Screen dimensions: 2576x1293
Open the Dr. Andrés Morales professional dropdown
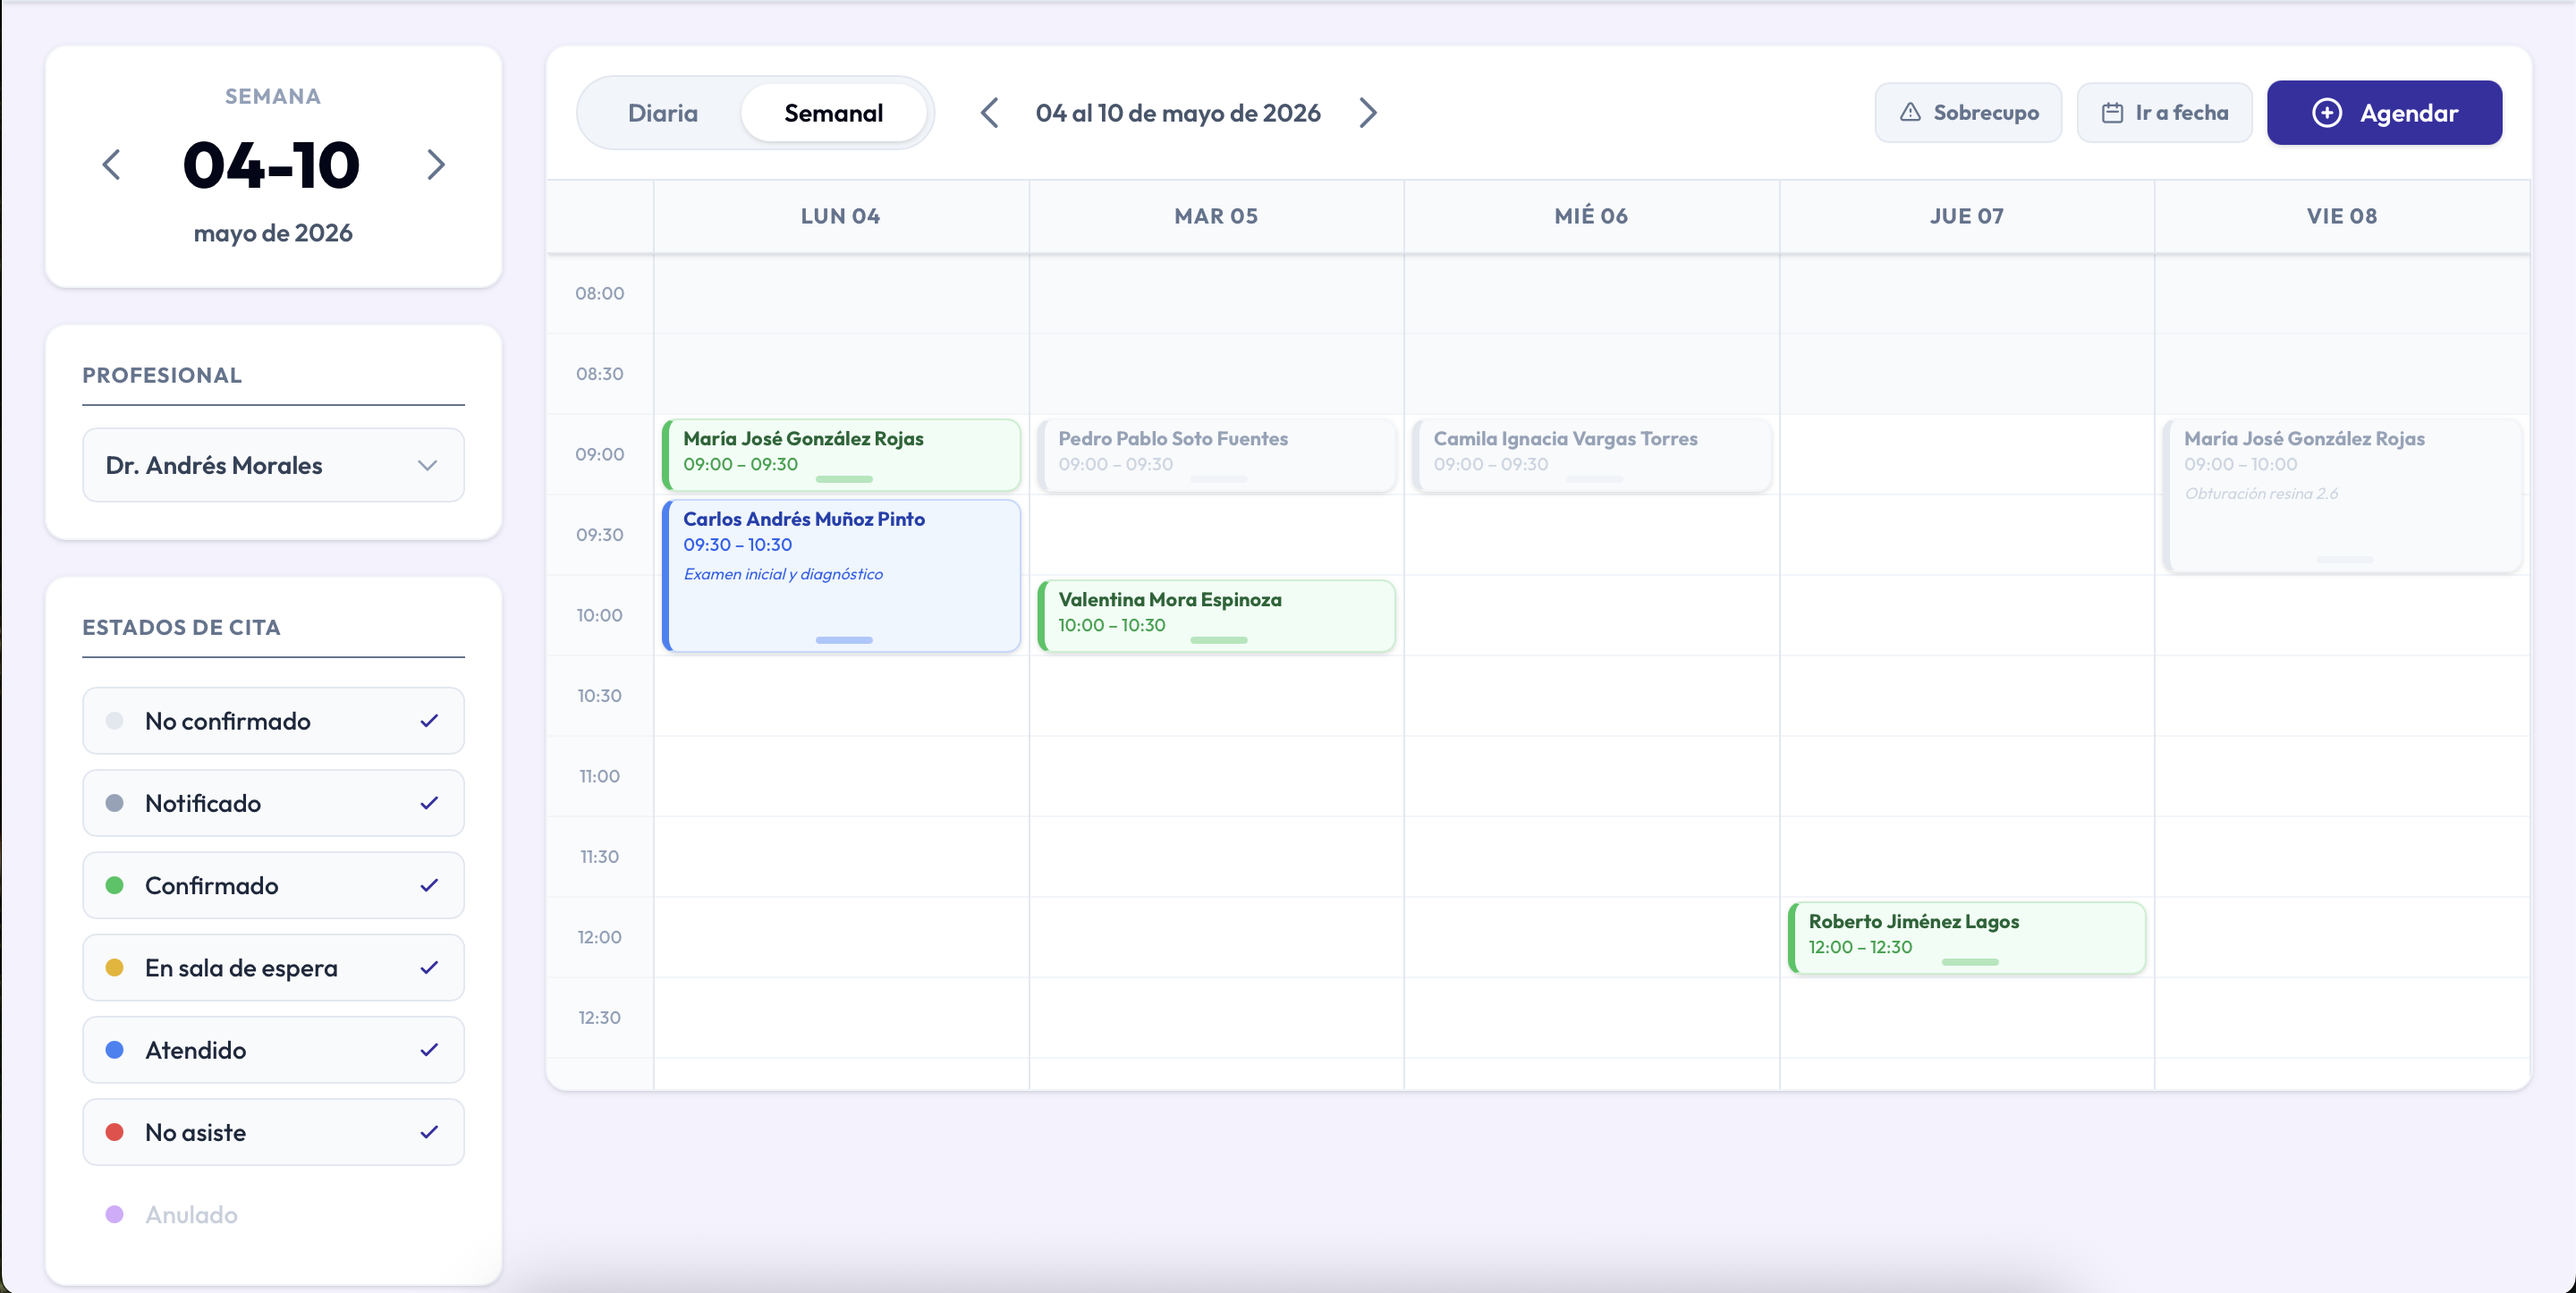click(x=273, y=465)
